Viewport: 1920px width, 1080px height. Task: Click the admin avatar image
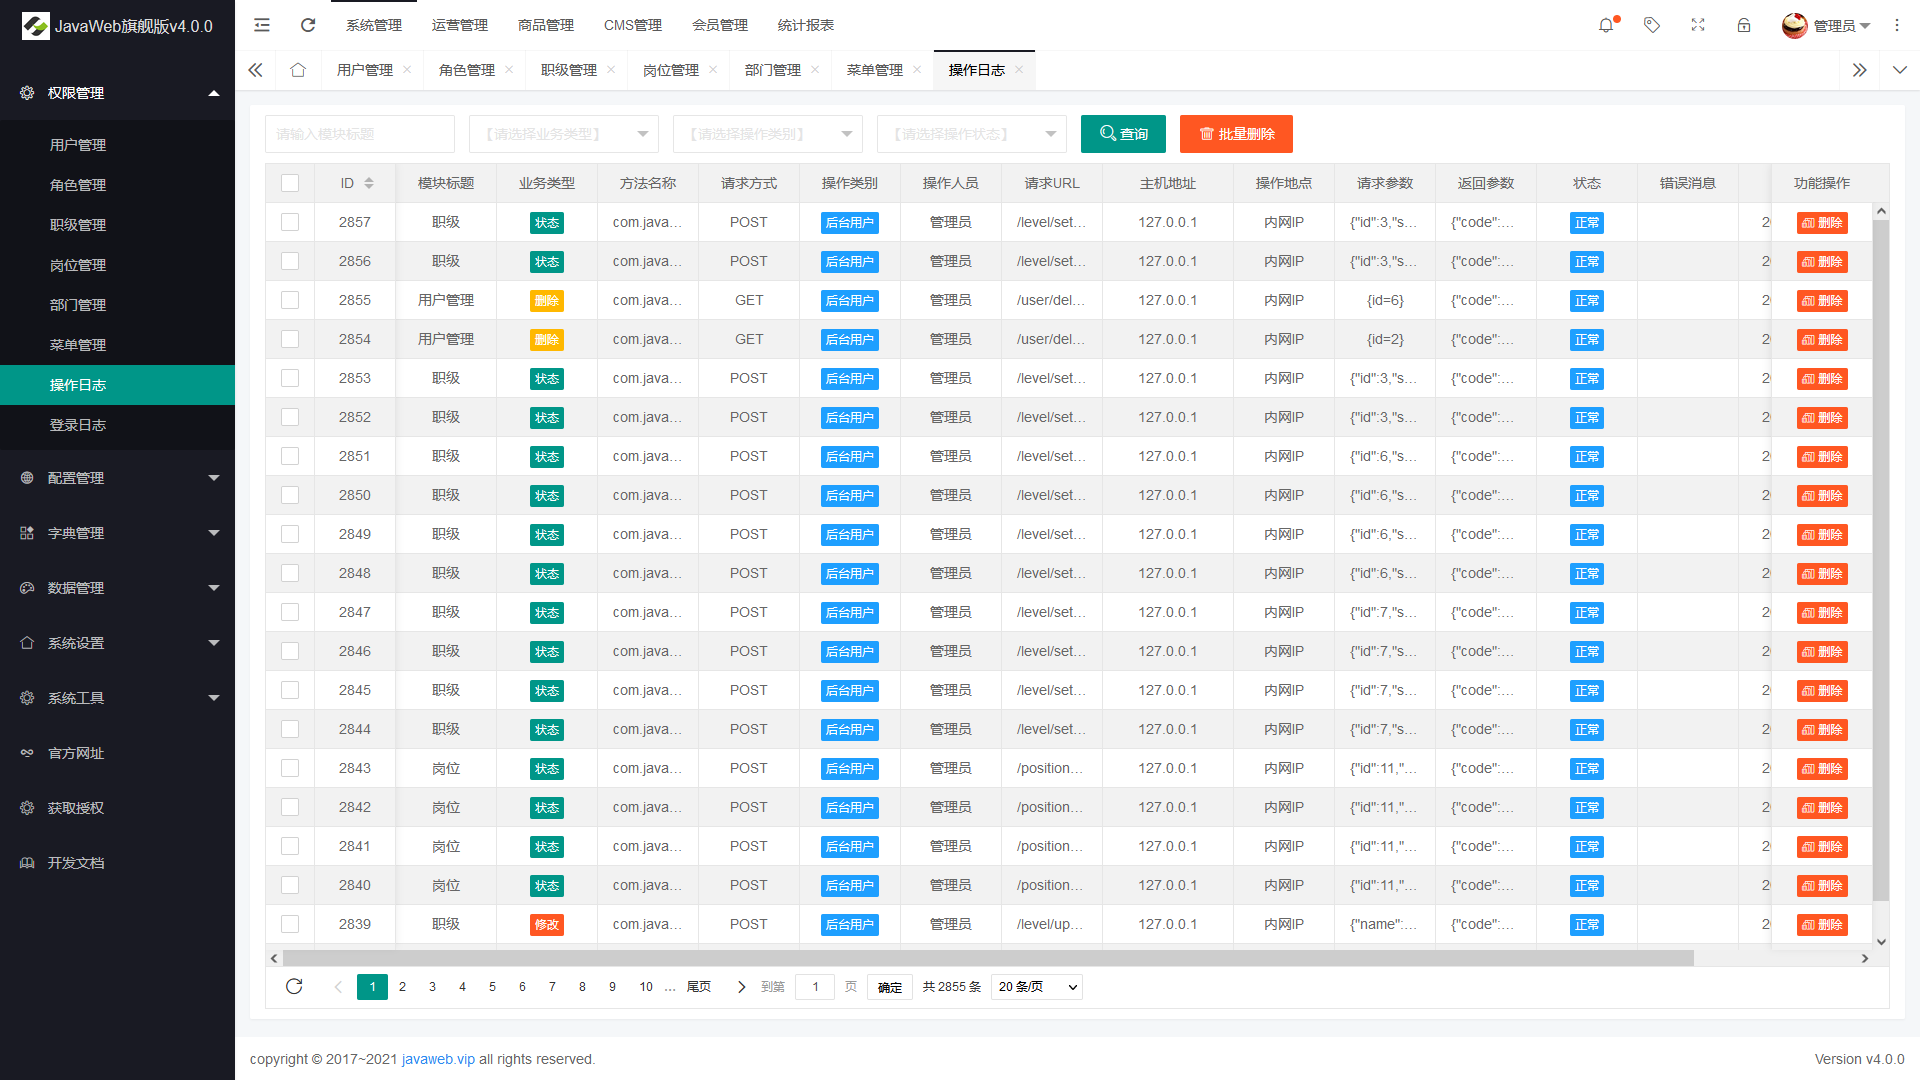click(1795, 25)
